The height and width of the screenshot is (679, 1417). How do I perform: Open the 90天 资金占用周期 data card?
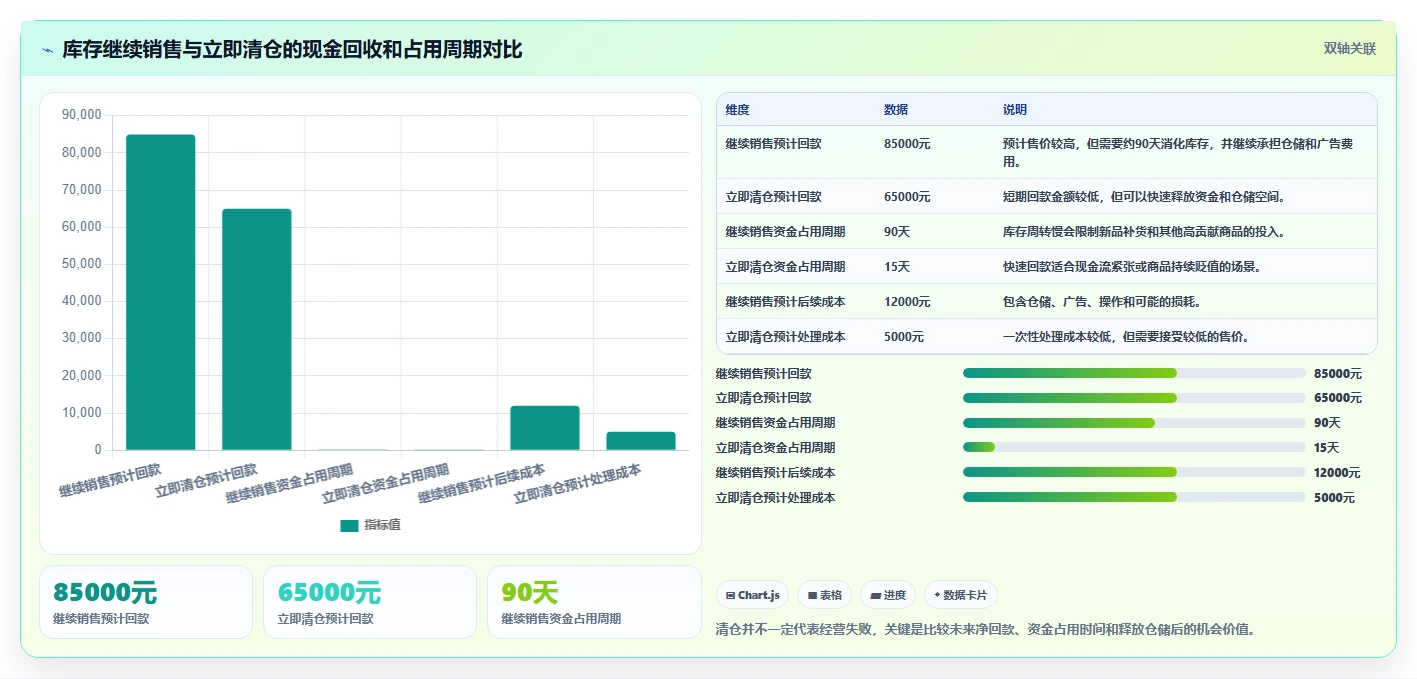(x=594, y=602)
